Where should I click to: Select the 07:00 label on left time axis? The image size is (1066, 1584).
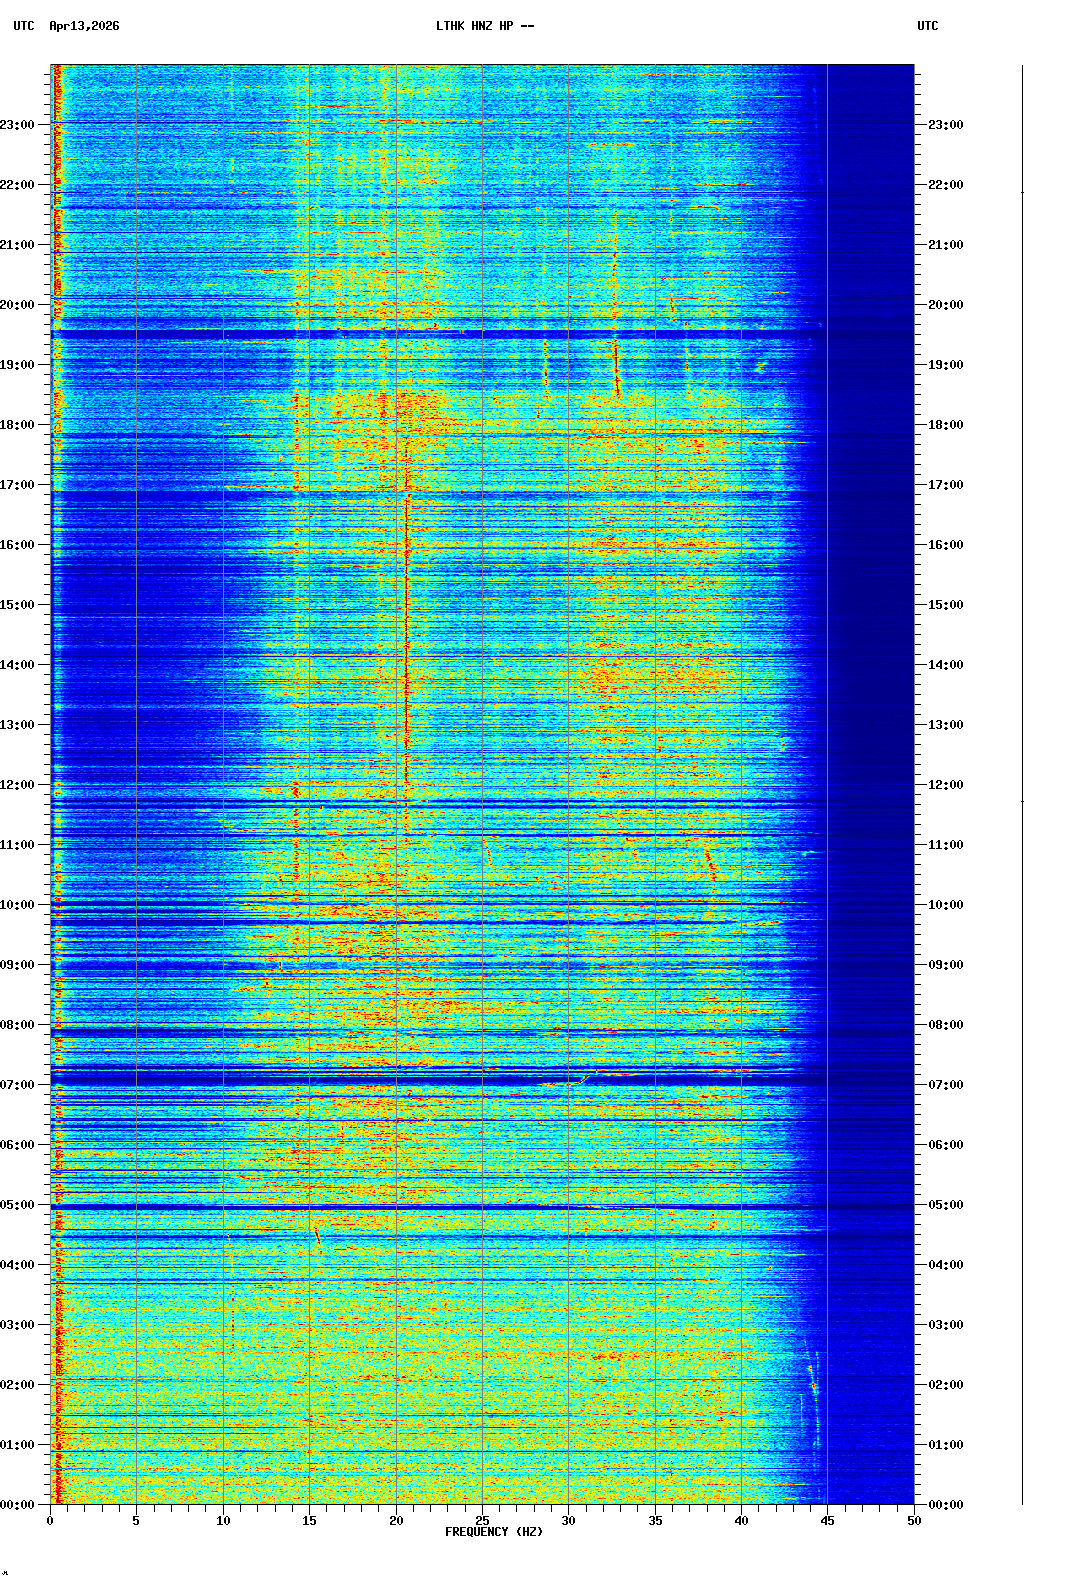(x=18, y=1085)
